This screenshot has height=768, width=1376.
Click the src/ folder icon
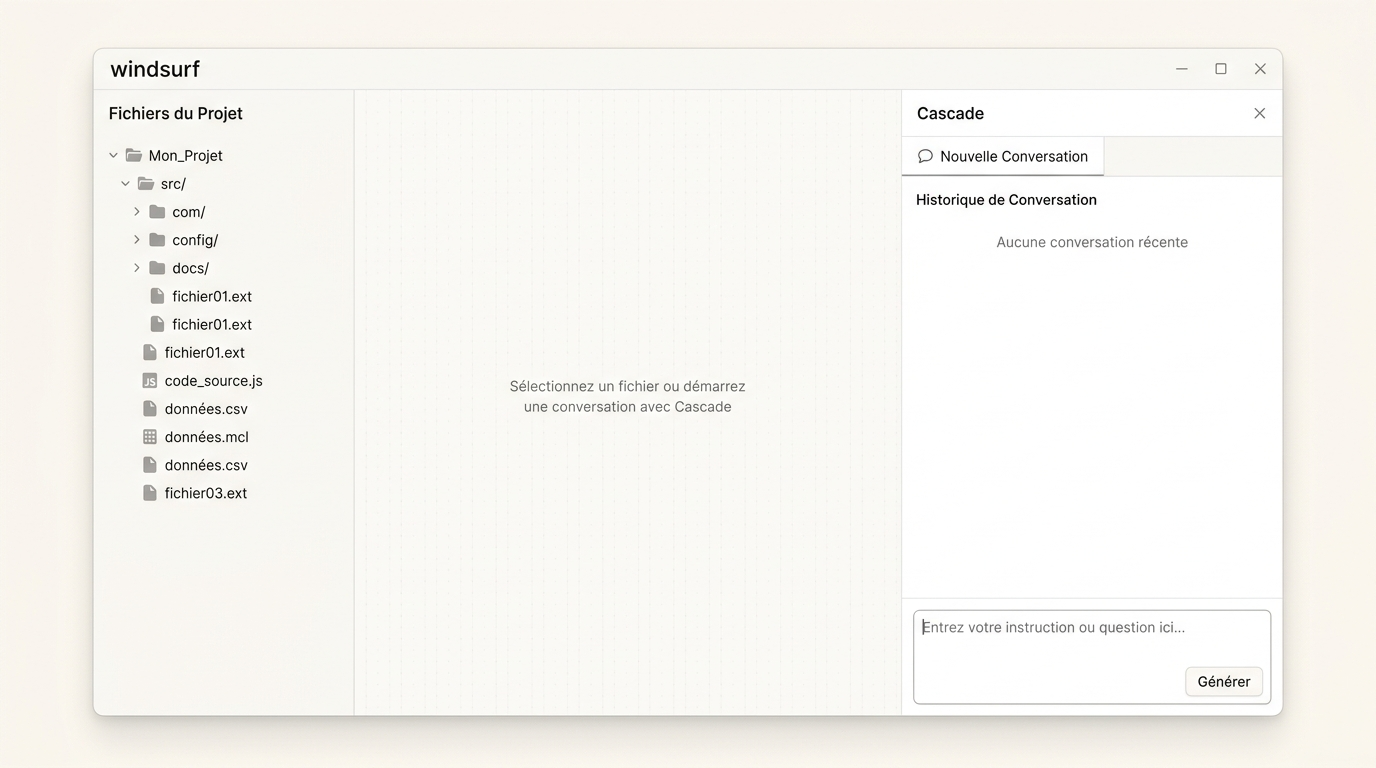[146, 184]
